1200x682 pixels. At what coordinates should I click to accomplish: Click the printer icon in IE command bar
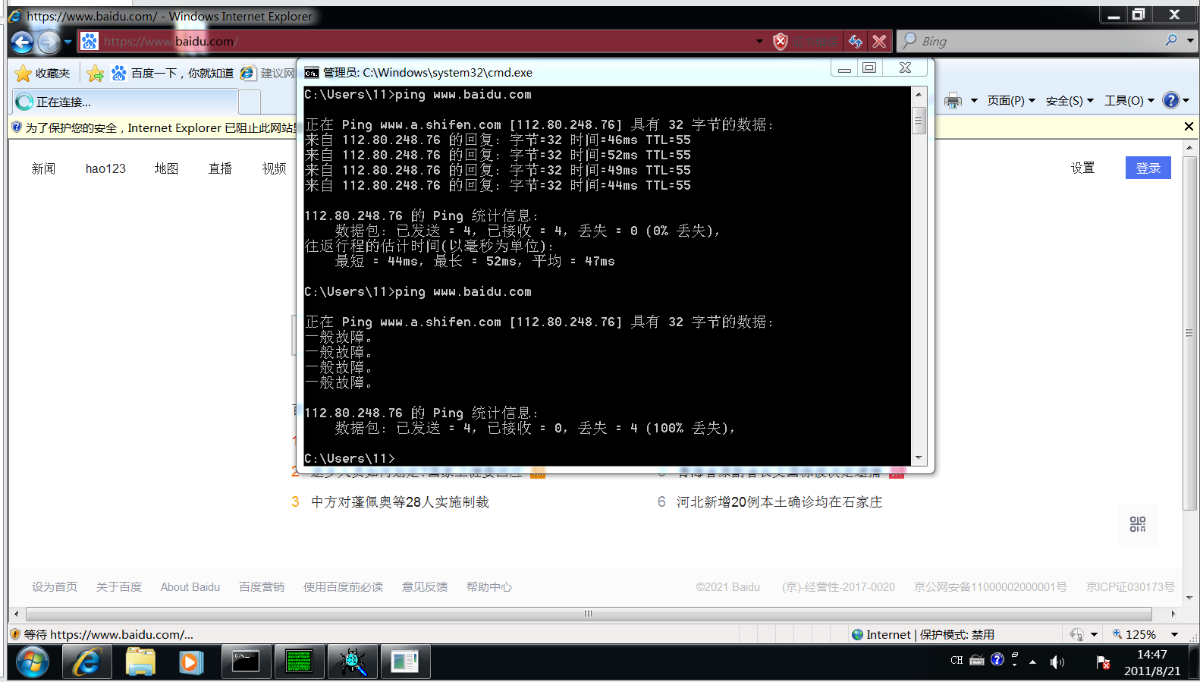pos(953,100)
